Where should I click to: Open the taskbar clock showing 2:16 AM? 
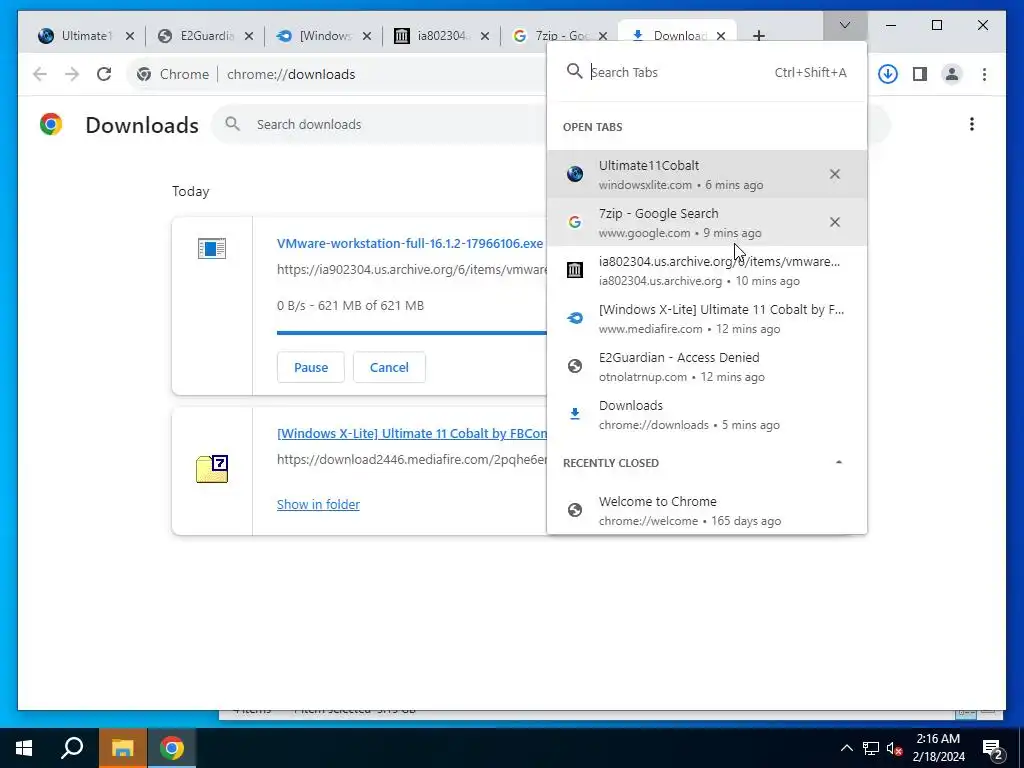click(938, 748)
